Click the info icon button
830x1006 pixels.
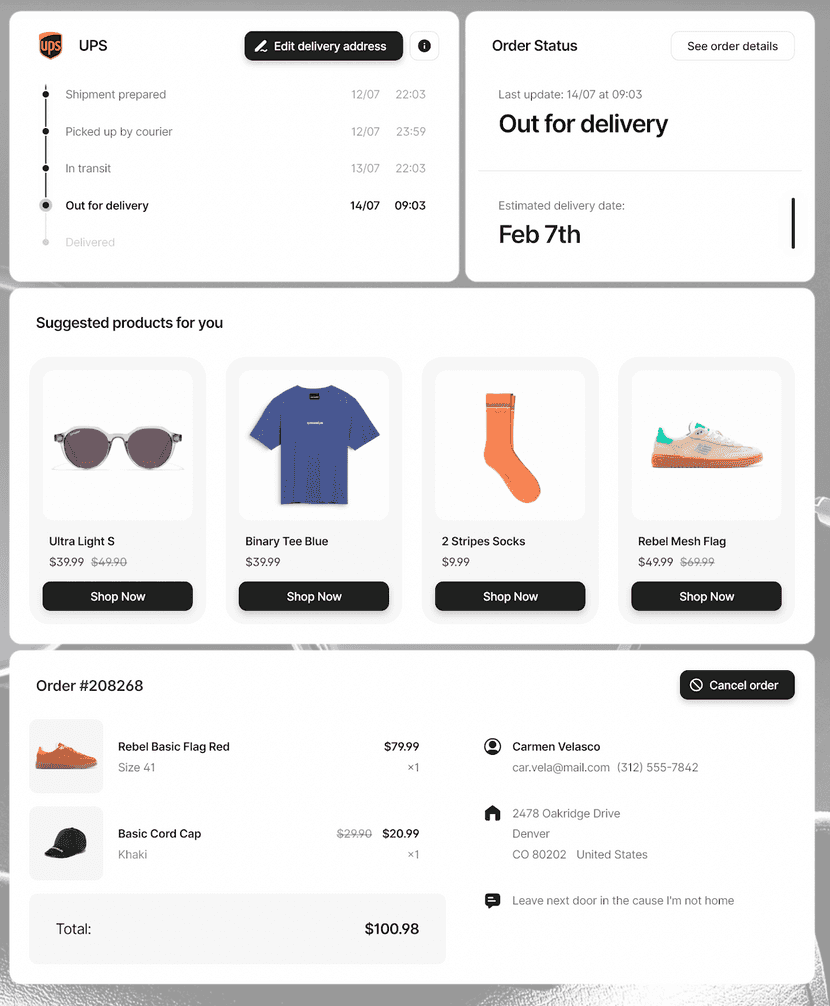[424, 46]
